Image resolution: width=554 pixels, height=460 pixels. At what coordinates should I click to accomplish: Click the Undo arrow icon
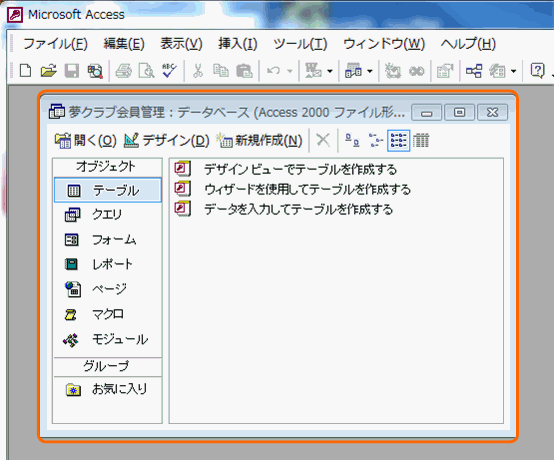[x=273, y=71]
